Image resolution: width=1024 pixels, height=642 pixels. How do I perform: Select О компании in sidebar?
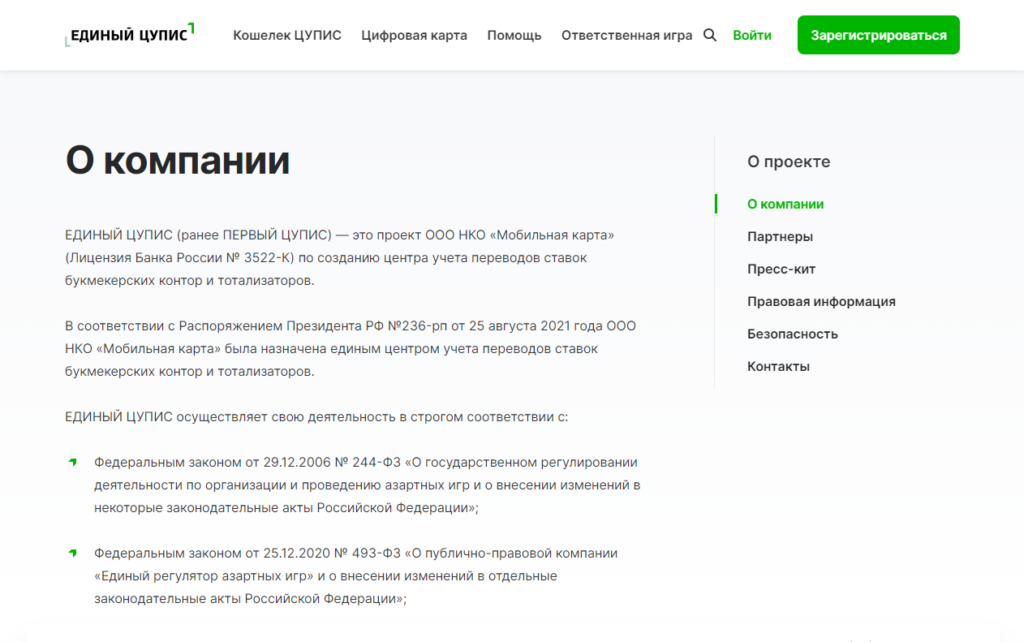[x=785, y=204]
